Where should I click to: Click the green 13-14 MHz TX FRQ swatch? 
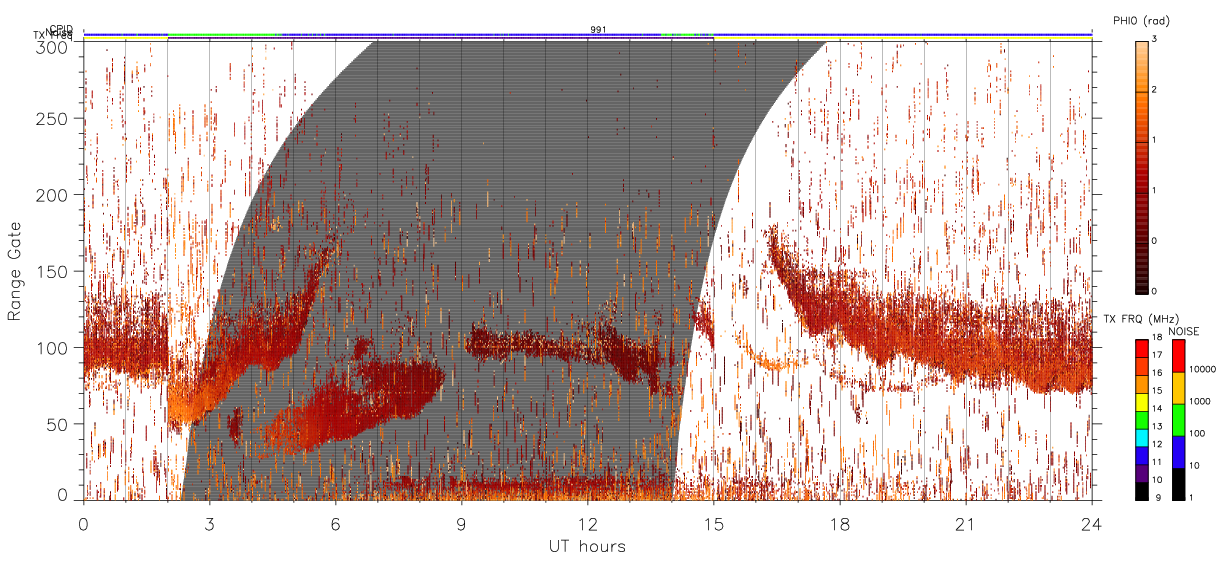coord(1140,419)
